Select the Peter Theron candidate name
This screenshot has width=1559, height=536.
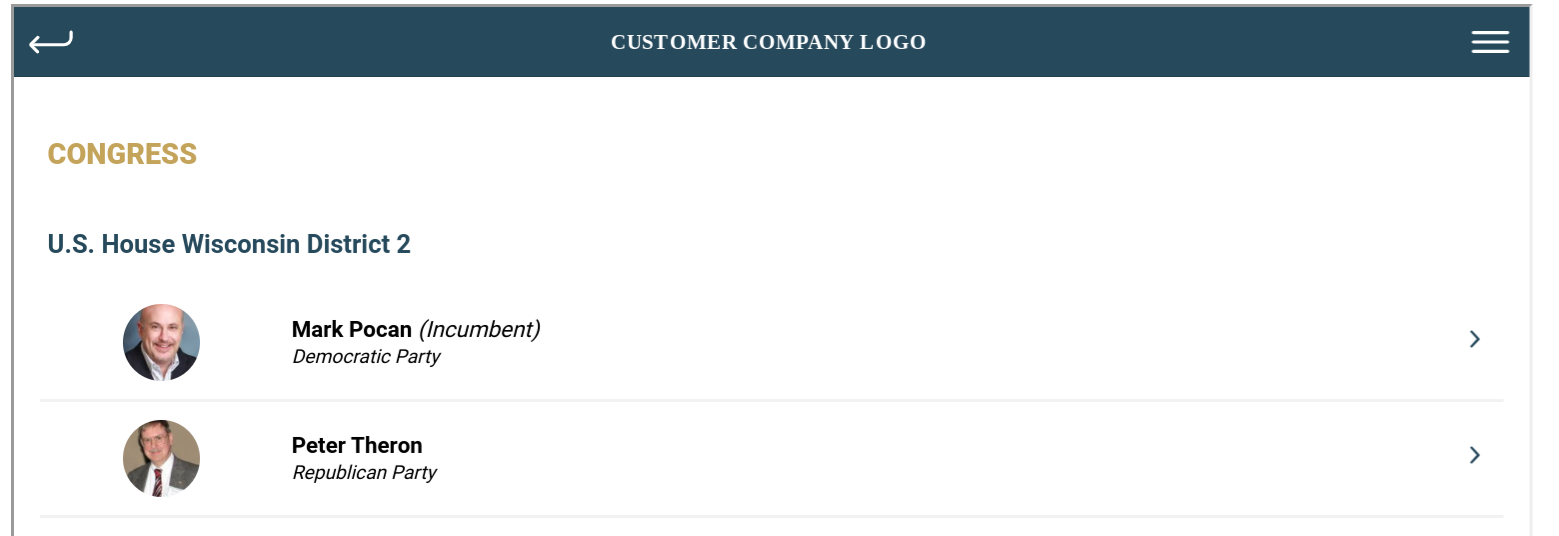point(357,445)
